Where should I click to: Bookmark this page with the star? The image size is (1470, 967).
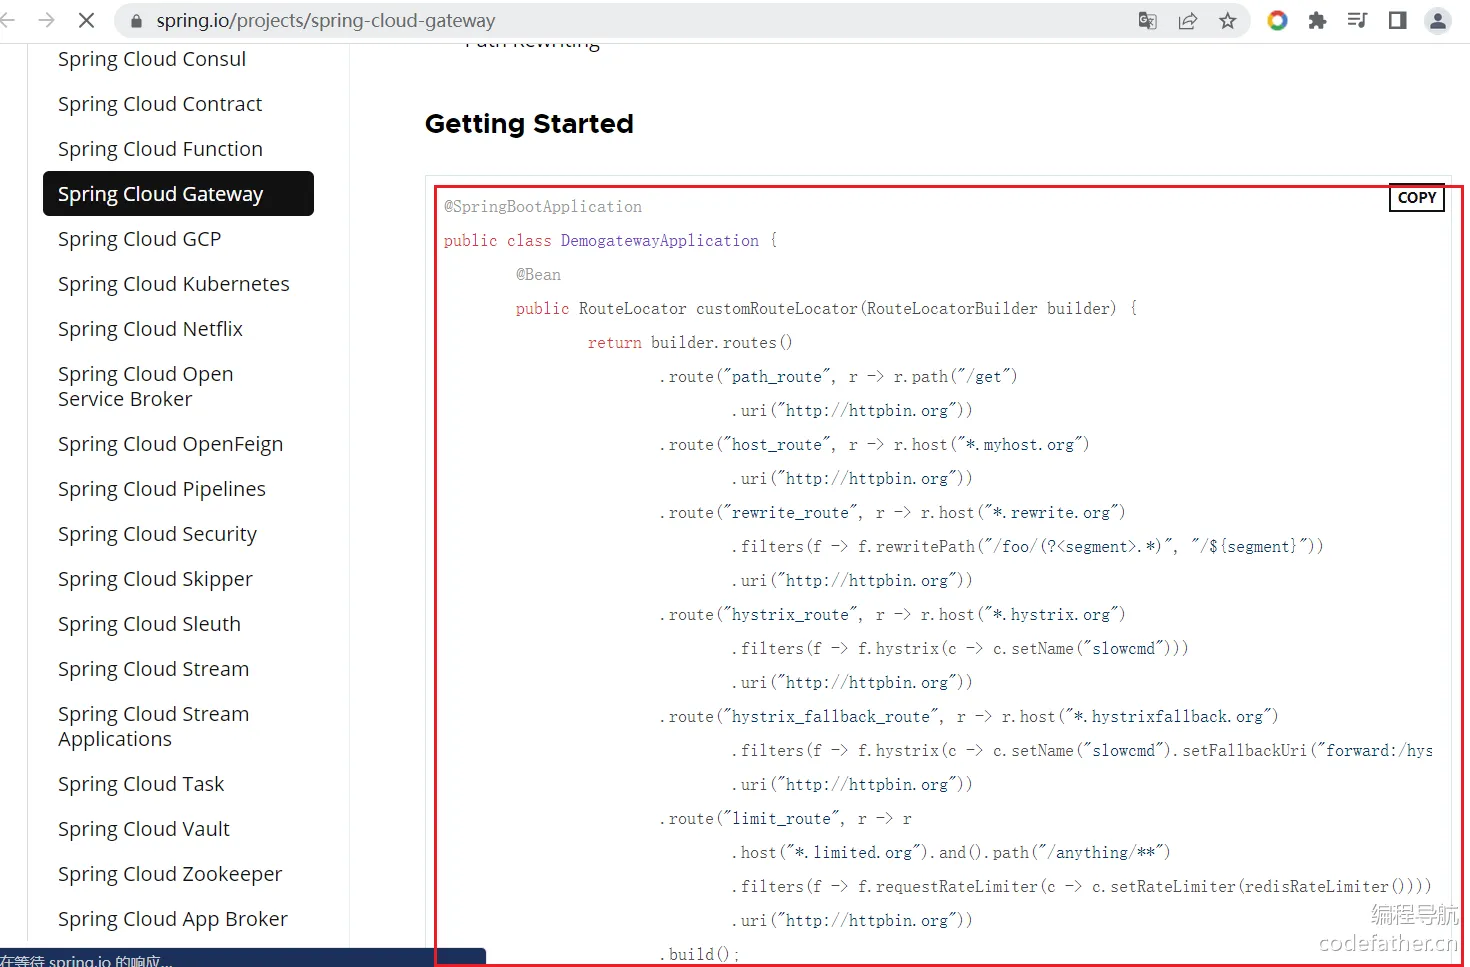point(1228,21)
